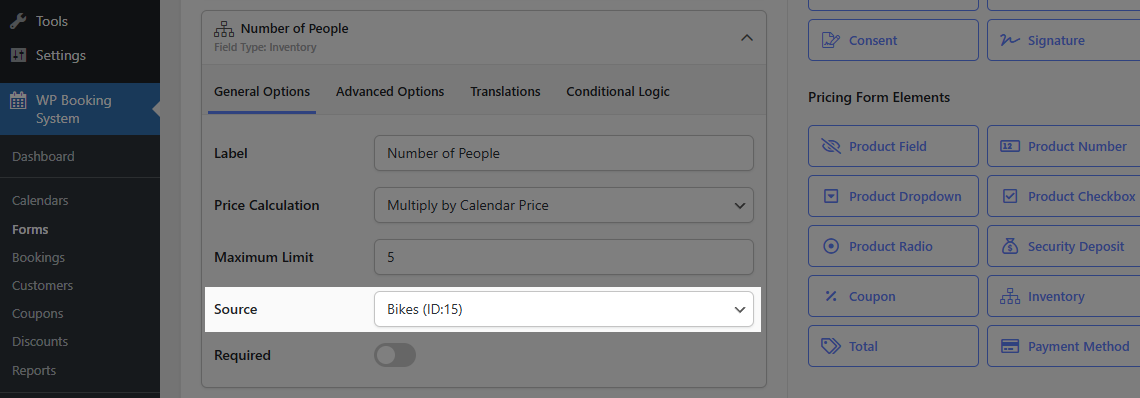The image size is (1140, 398).
Task: Click the Payment Method card icon
Action: click(1010, 346)
